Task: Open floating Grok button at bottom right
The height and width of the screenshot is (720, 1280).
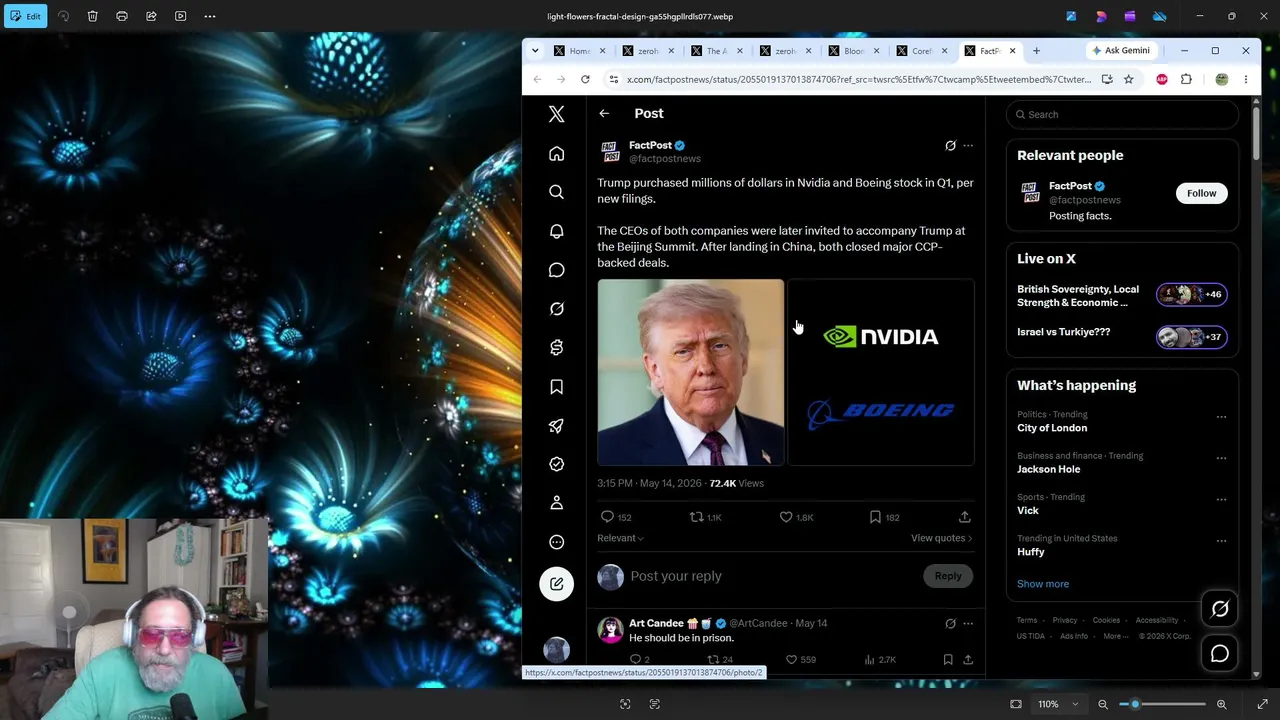Action: click(1220, 609)
